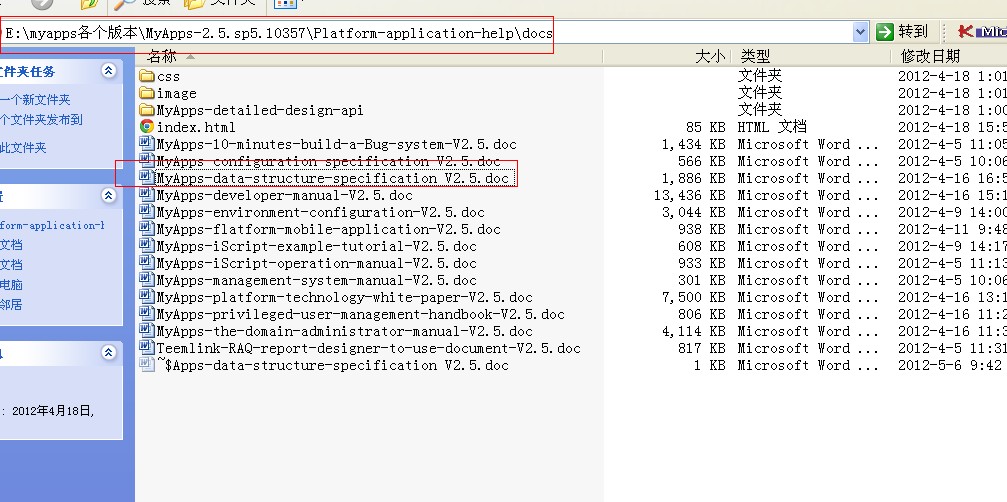Collapse the 文件夹任务 panel with its chevron
The height and width of the screenshot is (502, 1007).
pyautogui.click(x=109, y=71)
